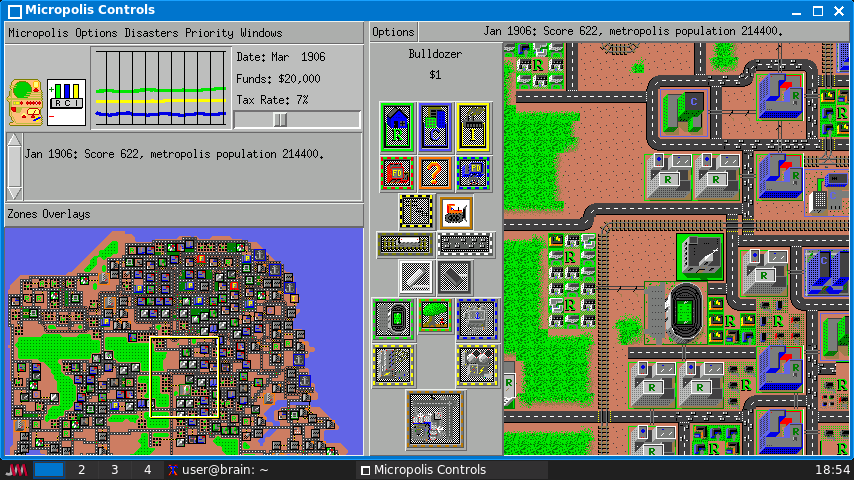Click the 'Bulldozer' tool name label

click(435, 54)
